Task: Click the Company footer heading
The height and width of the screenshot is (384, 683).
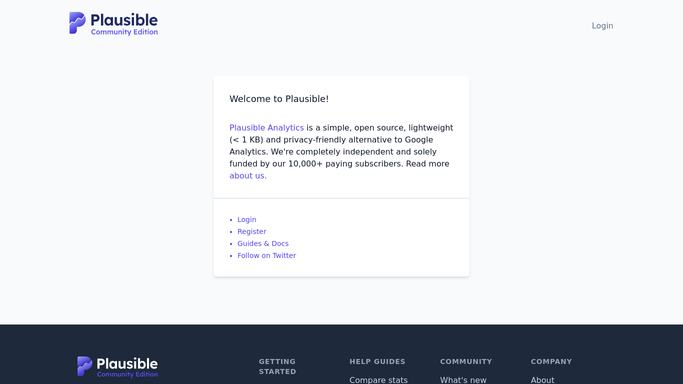Action: coord(551,361)
